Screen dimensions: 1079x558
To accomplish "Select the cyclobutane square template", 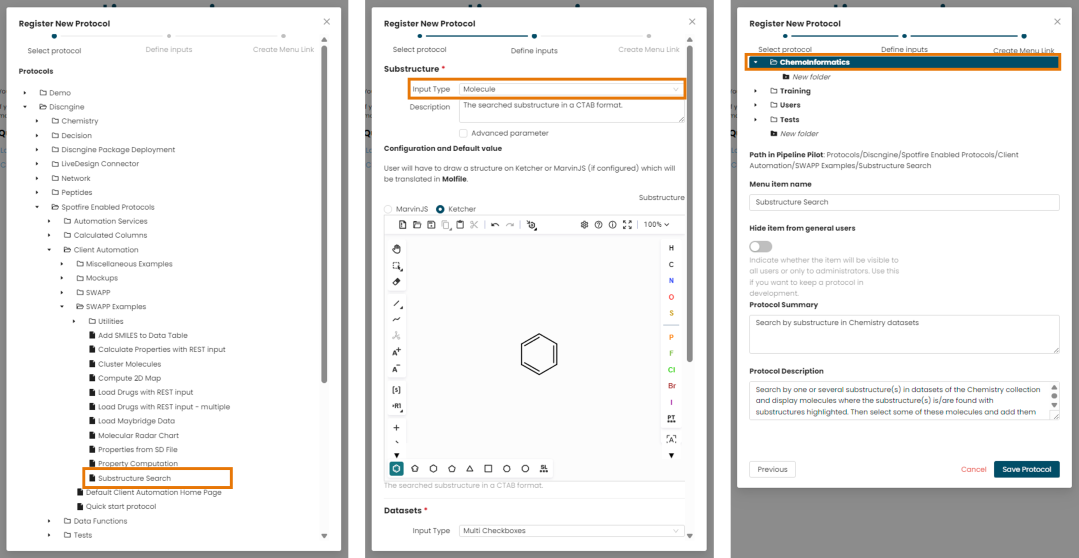I will point(488,469).
